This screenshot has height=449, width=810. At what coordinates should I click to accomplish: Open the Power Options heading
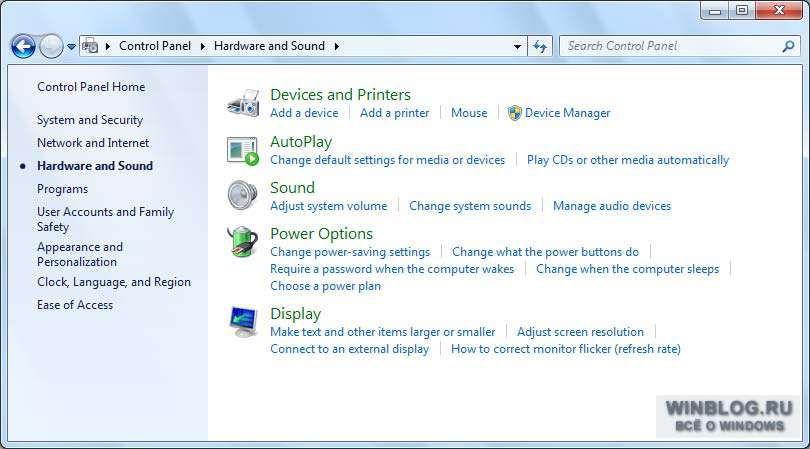(321, 234)
